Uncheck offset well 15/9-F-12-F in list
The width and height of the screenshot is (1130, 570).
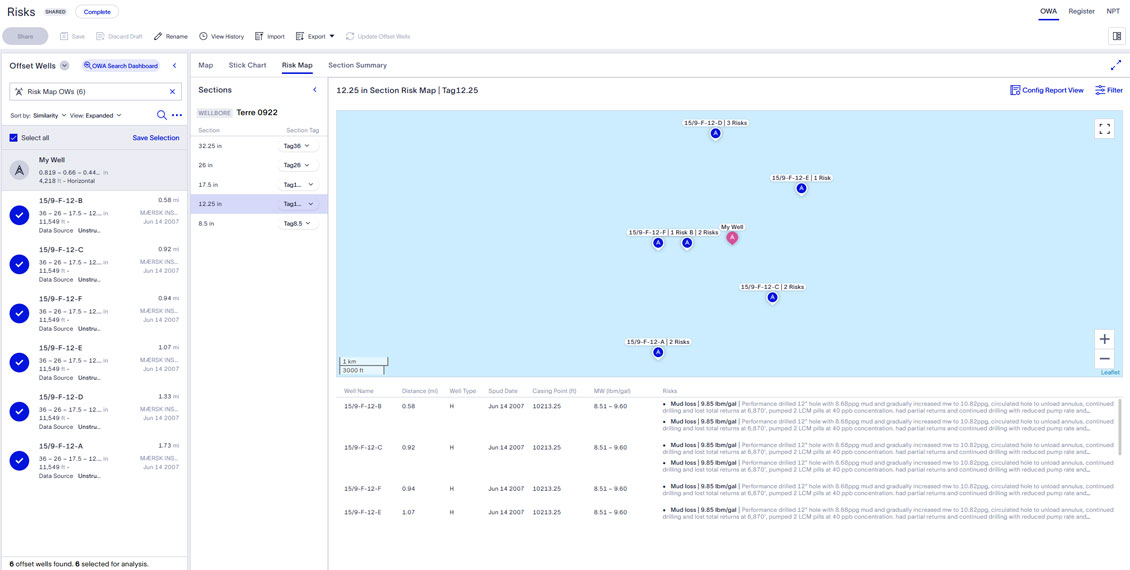pos(19,313)
